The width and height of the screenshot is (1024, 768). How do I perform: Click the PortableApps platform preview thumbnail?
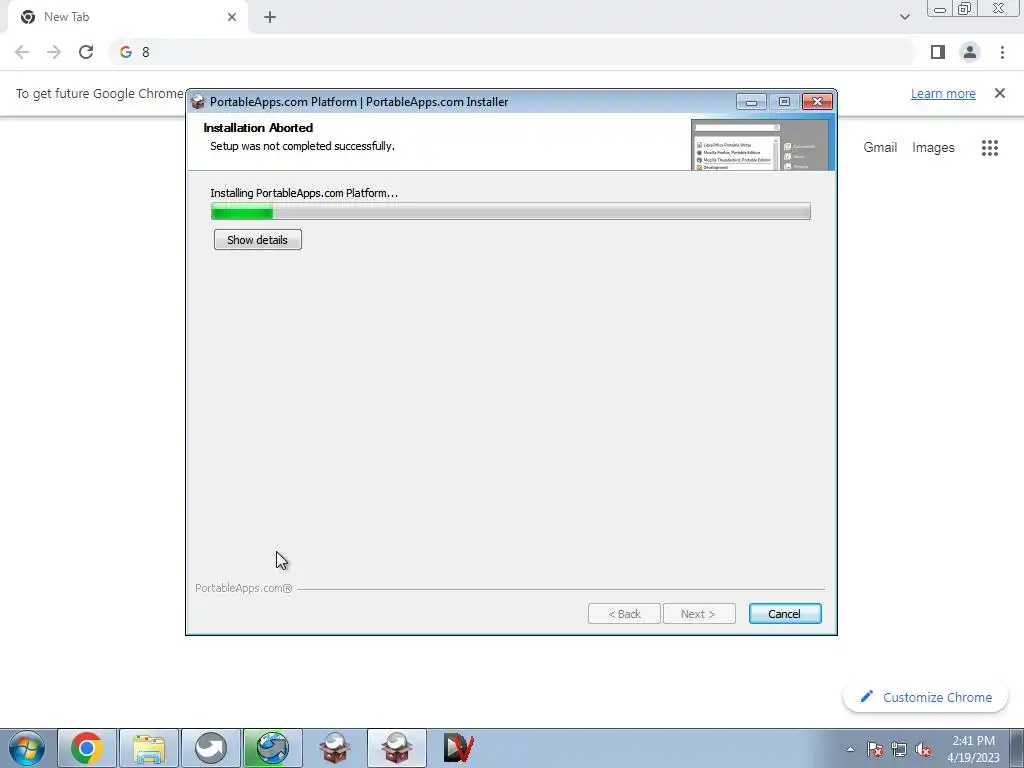click(761, 144)
